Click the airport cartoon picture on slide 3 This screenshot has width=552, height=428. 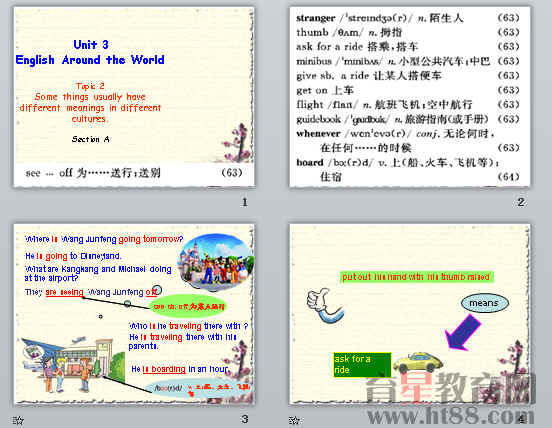[x=73, y=364]
